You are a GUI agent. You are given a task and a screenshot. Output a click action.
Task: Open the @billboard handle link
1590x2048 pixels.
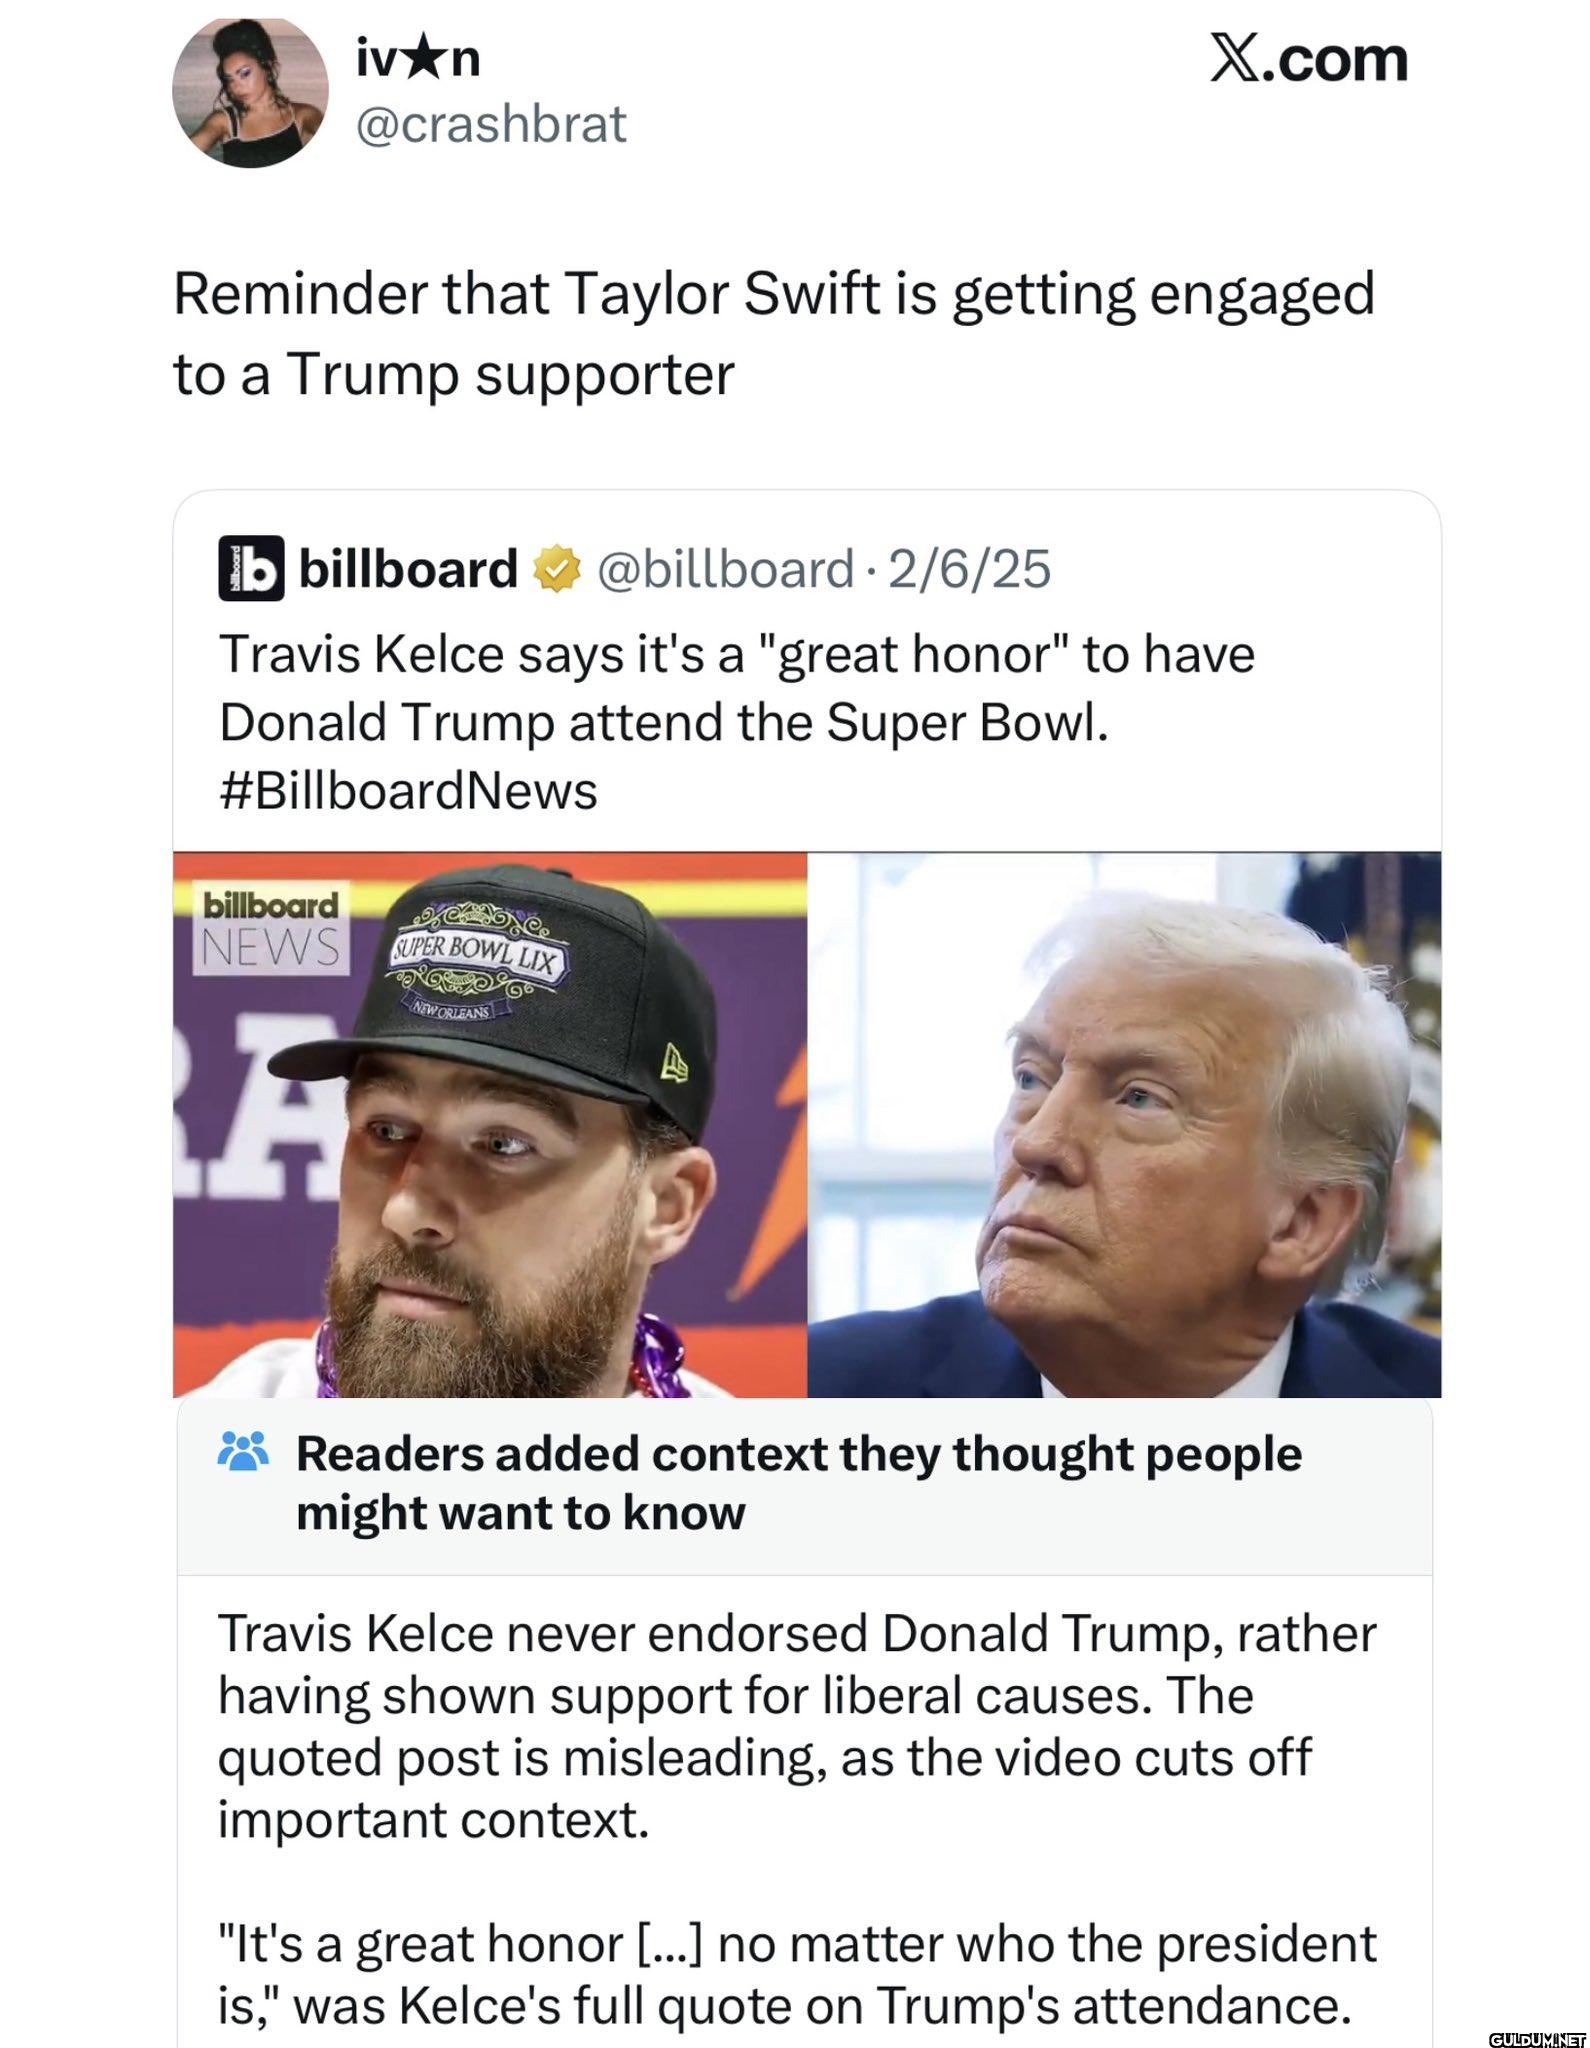[725, 570]
